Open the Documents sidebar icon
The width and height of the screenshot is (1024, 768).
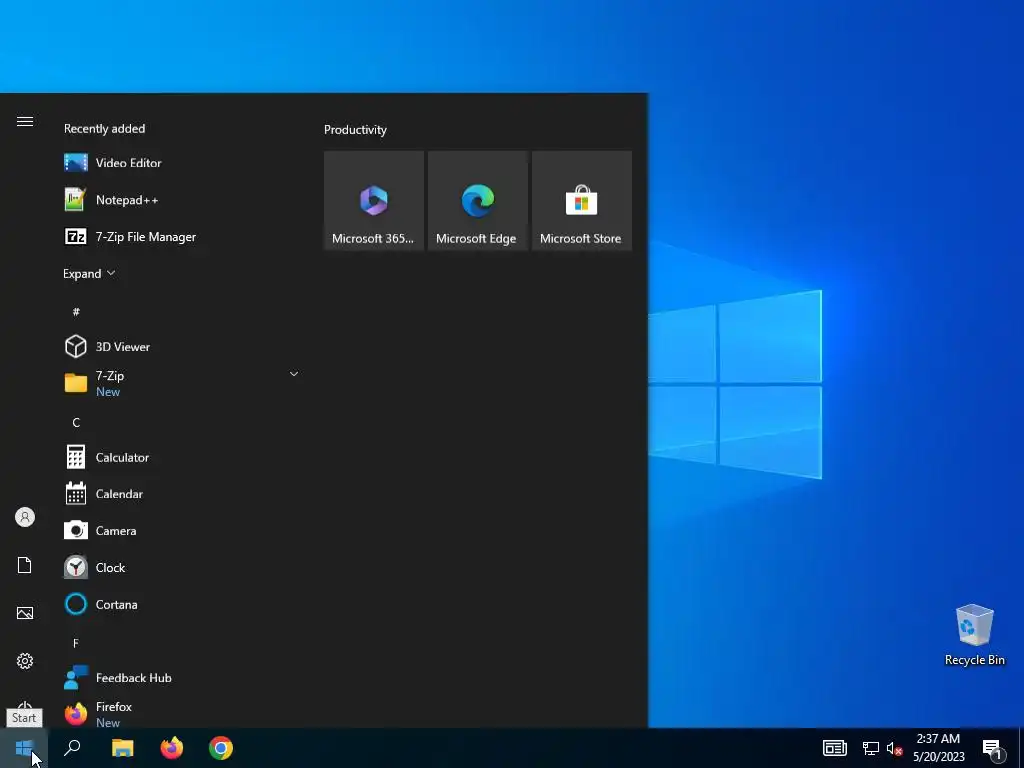(x=25, y=565)
